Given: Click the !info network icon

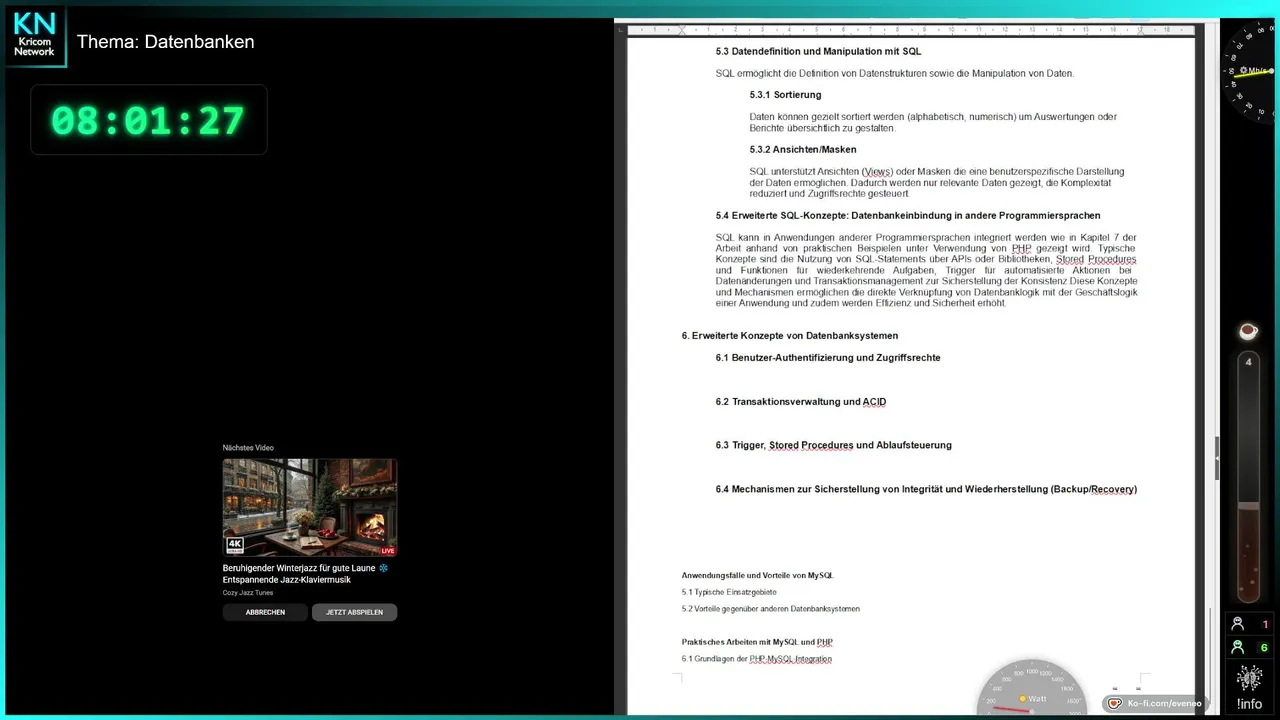Looking at the screenshot, I should (x=1249, y=680).
